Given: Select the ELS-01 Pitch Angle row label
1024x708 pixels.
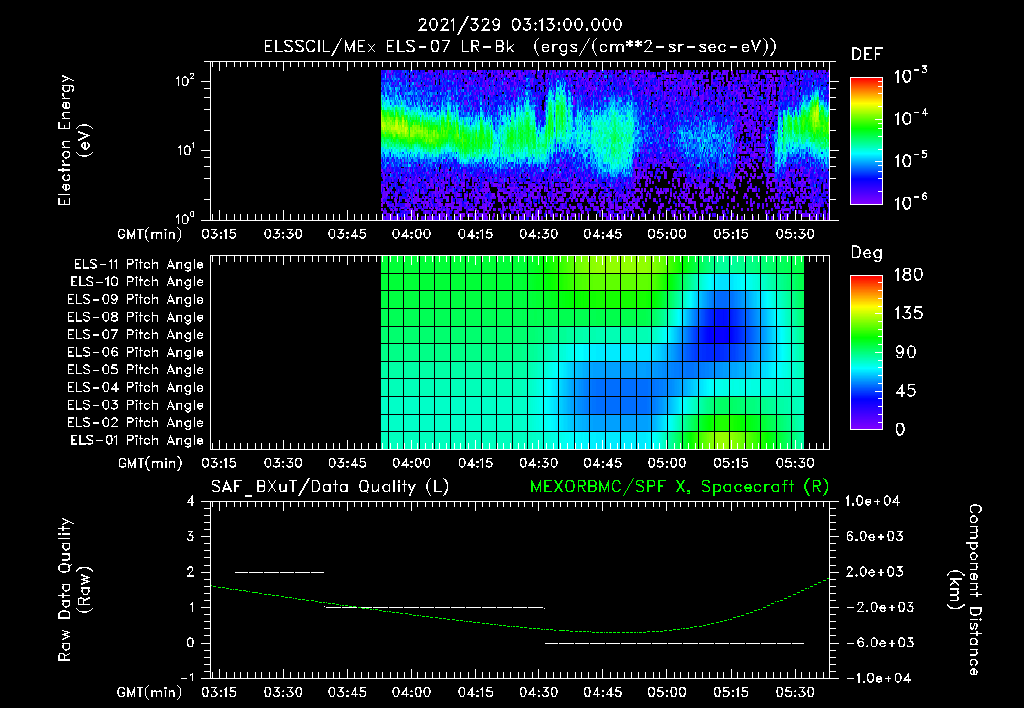Looking at the screenshot, I should coord(137,440).
